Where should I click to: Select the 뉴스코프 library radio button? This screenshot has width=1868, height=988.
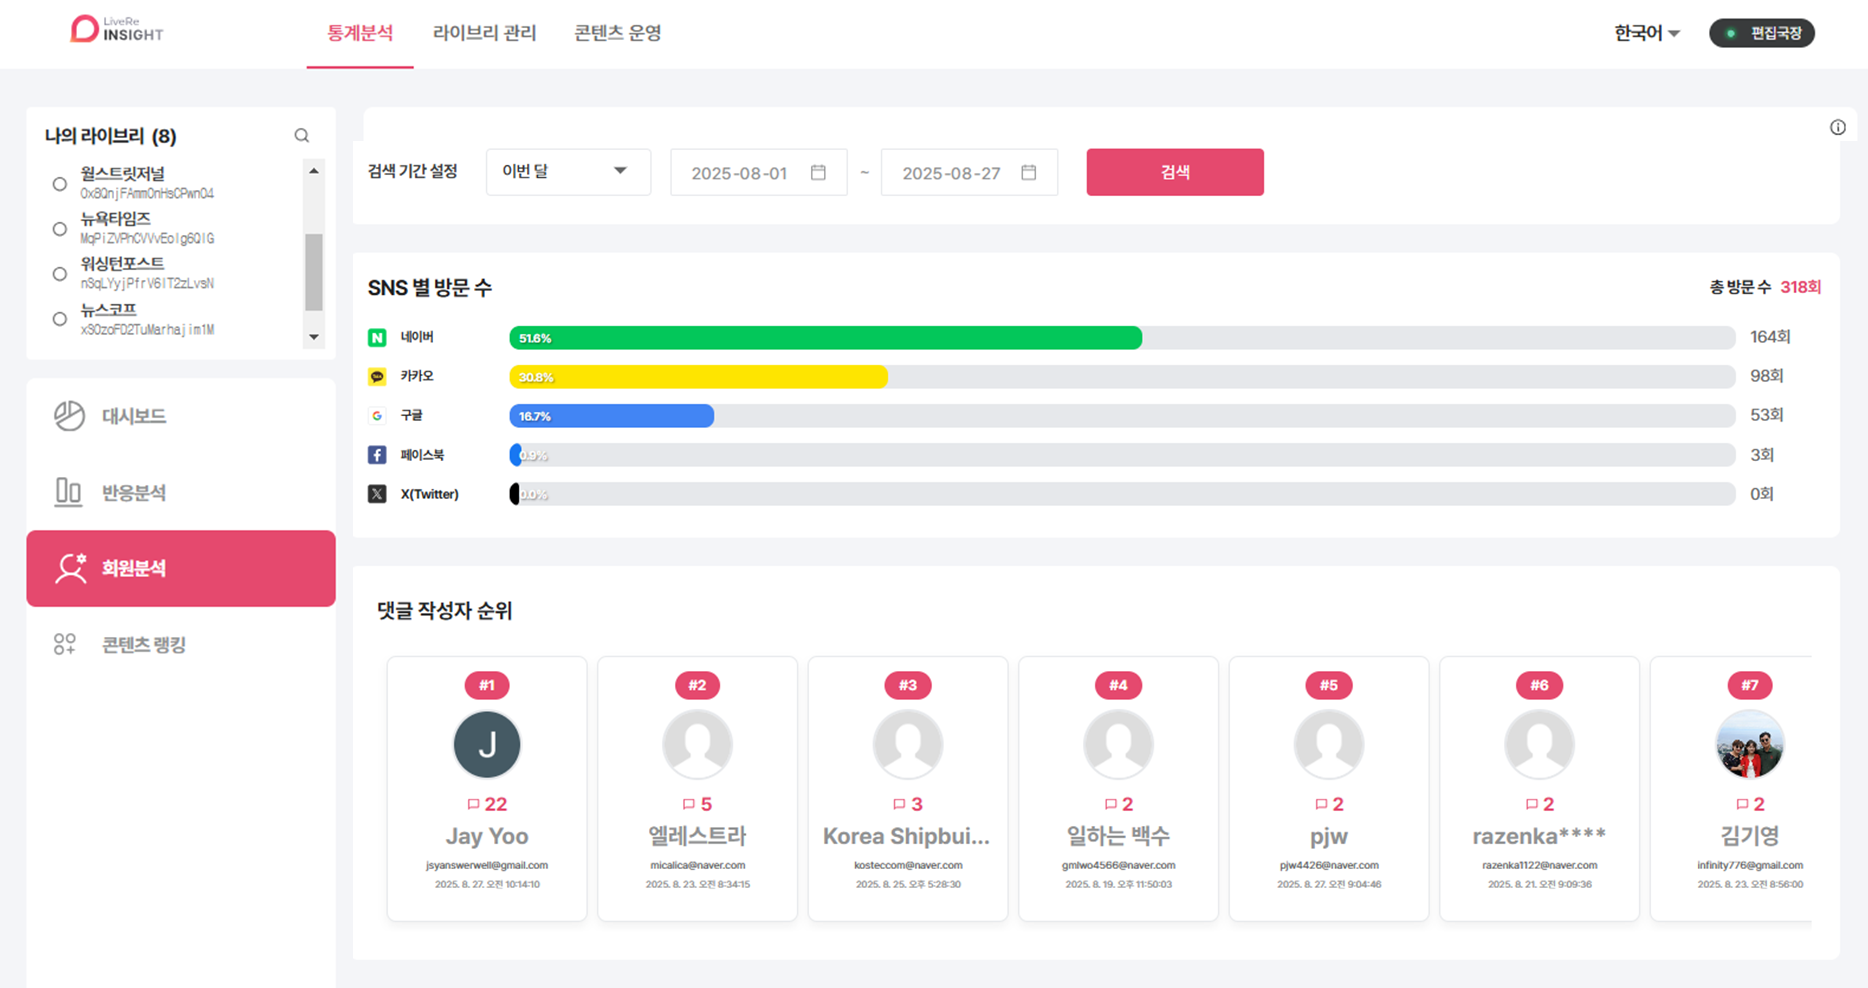click(x=60, y=319)
